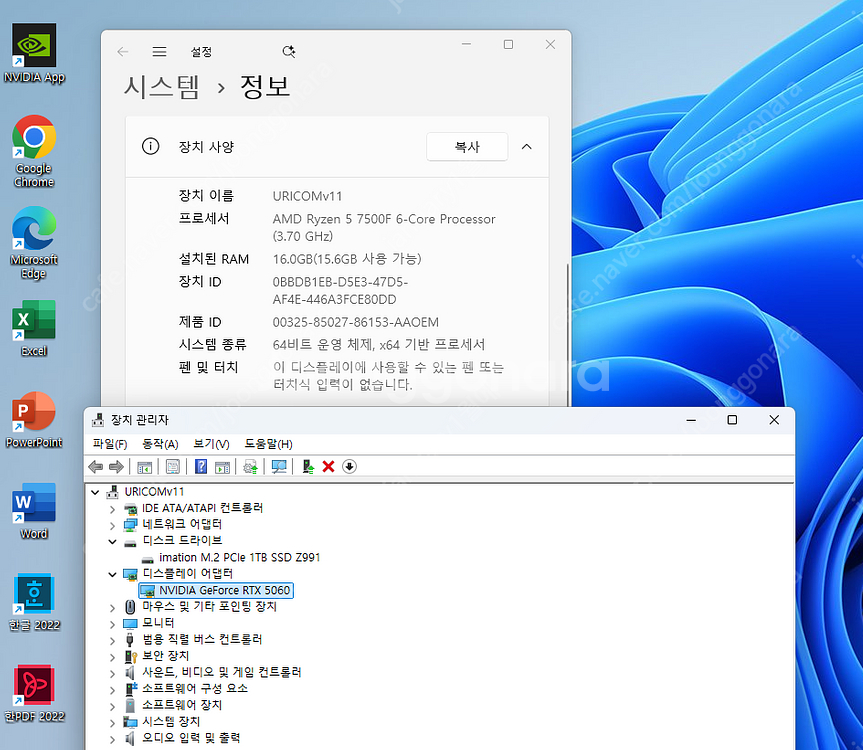Open the 도움말(H) menu
The height and width of the screenshot is (750, 863).
[269, 444]
